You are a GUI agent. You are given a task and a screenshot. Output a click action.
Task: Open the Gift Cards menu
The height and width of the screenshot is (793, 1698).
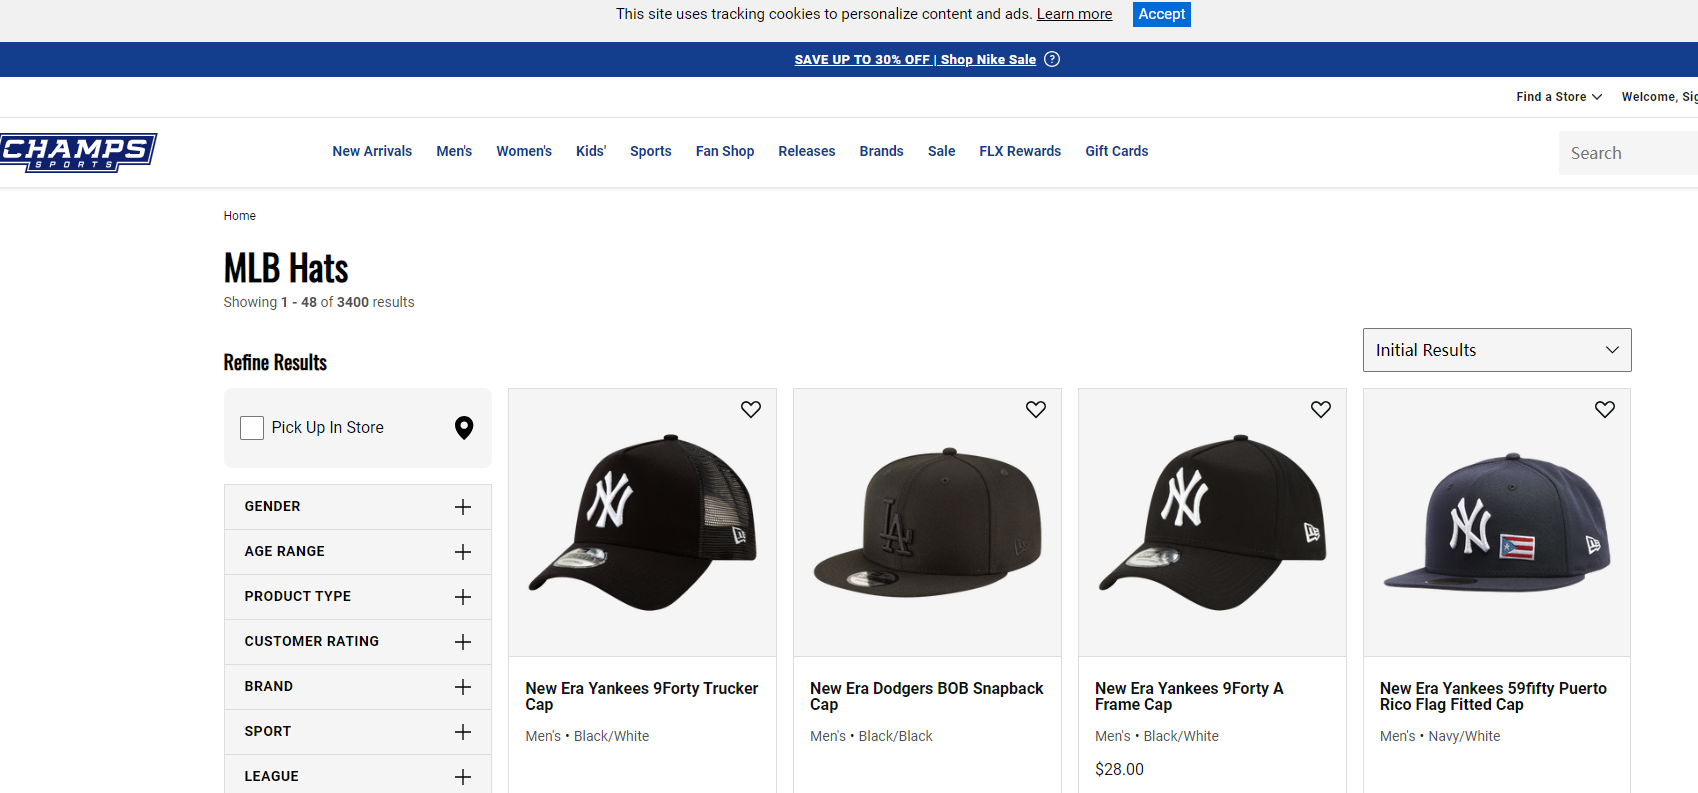click(1117, 151)
